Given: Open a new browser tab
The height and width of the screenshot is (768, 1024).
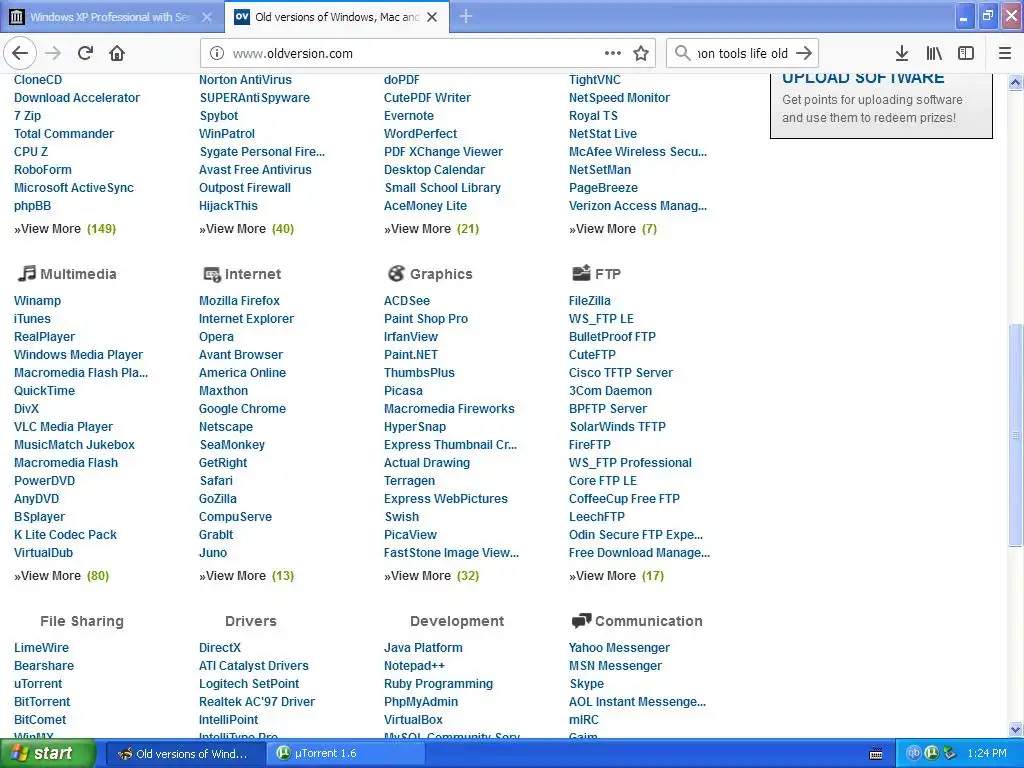Looking at the screenshot, I should [466, 16].
